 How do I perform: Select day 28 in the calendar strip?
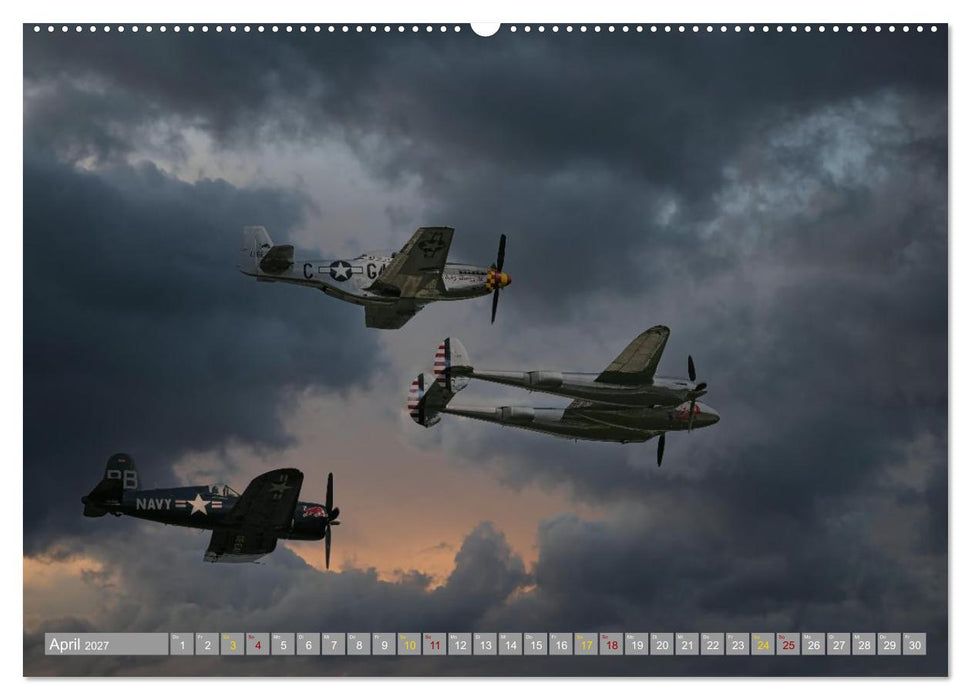point(865,644)
